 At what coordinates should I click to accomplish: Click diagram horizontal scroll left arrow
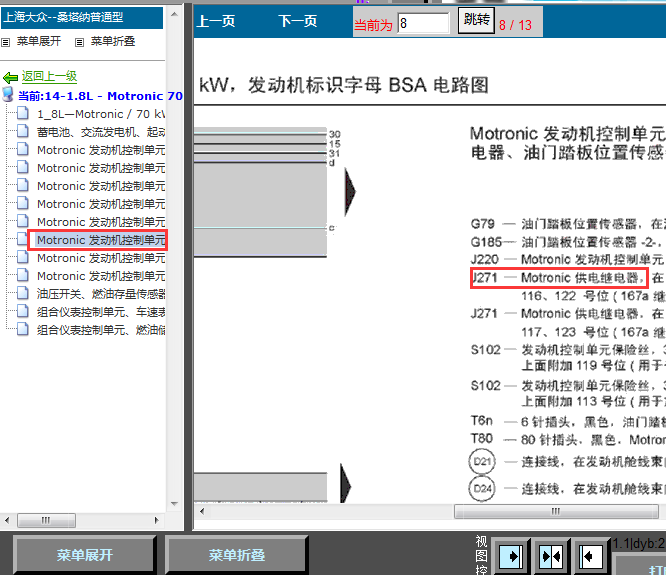202,511
